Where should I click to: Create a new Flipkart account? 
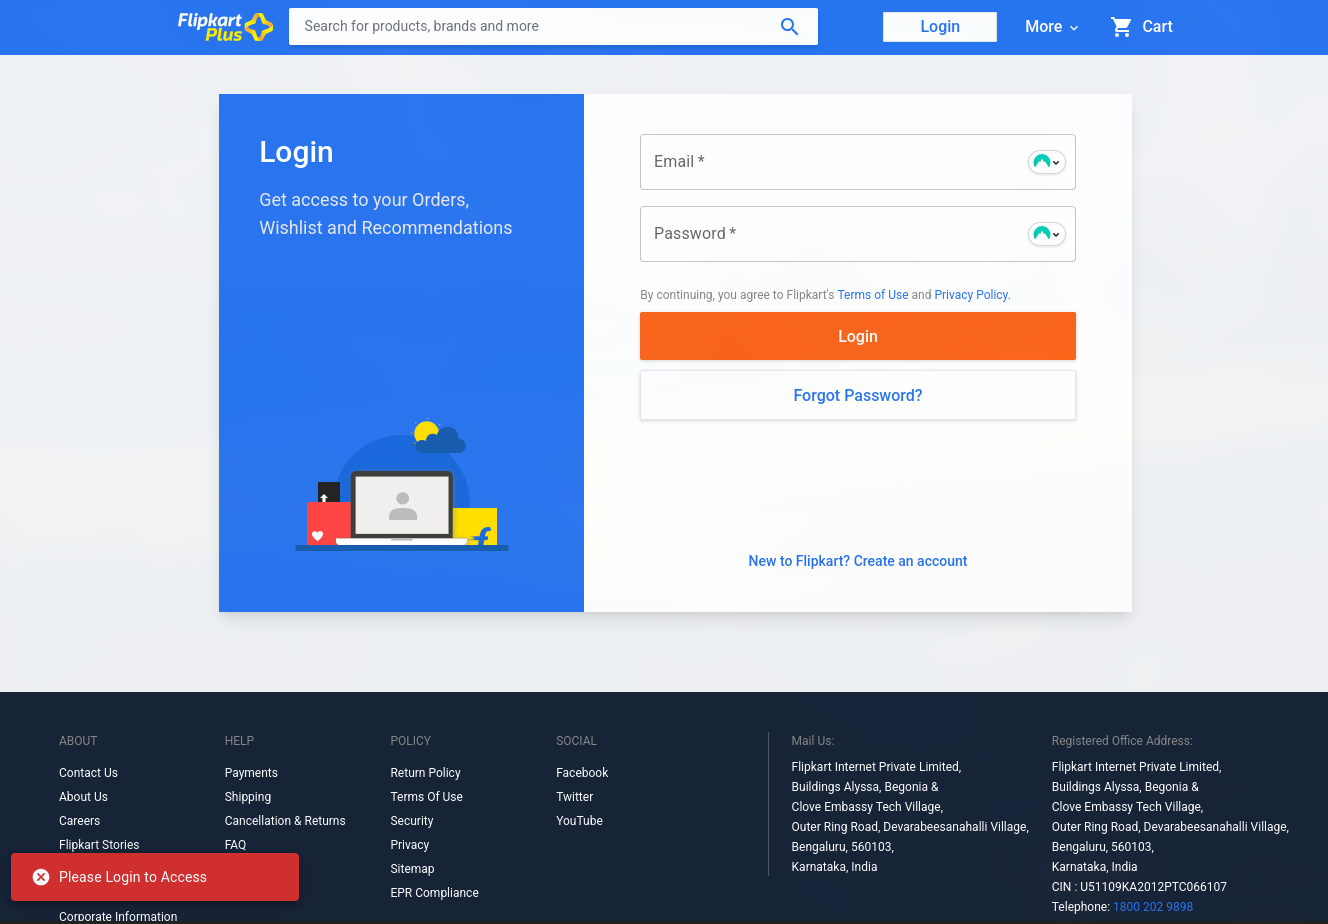(x=857, y=561)
